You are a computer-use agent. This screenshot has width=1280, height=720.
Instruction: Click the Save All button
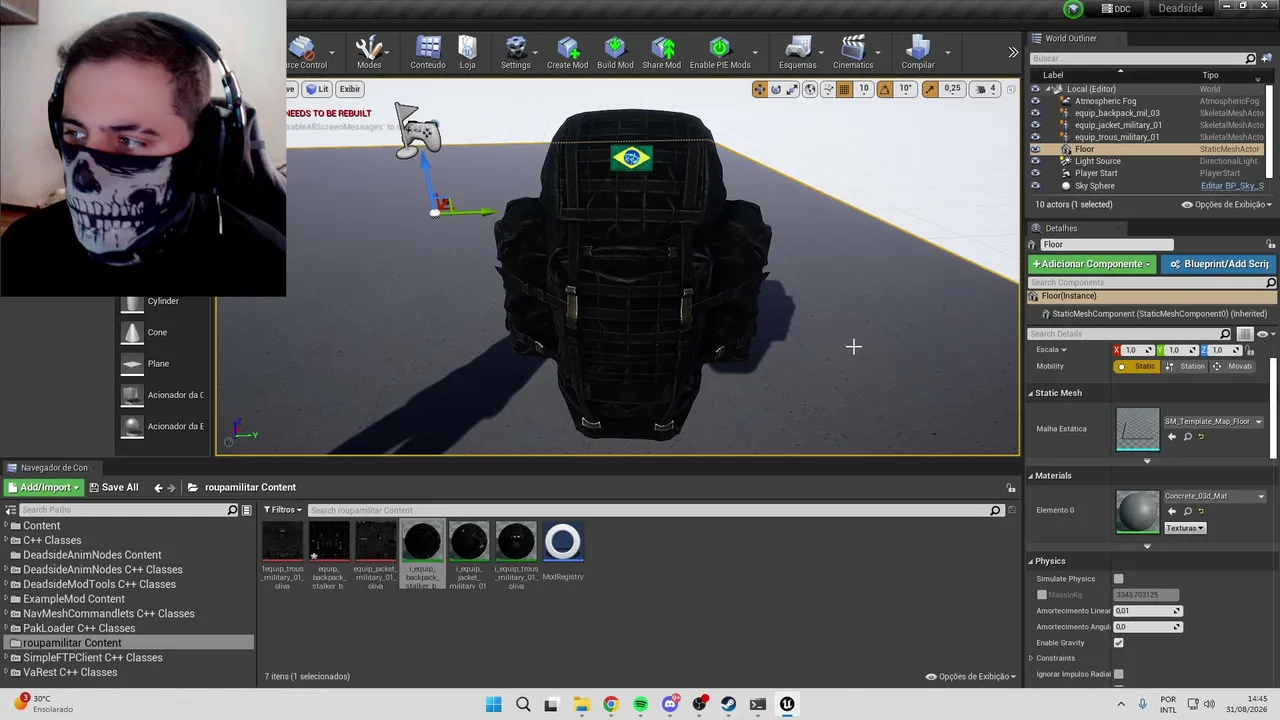pyautogui.click(x=113, y=488)
